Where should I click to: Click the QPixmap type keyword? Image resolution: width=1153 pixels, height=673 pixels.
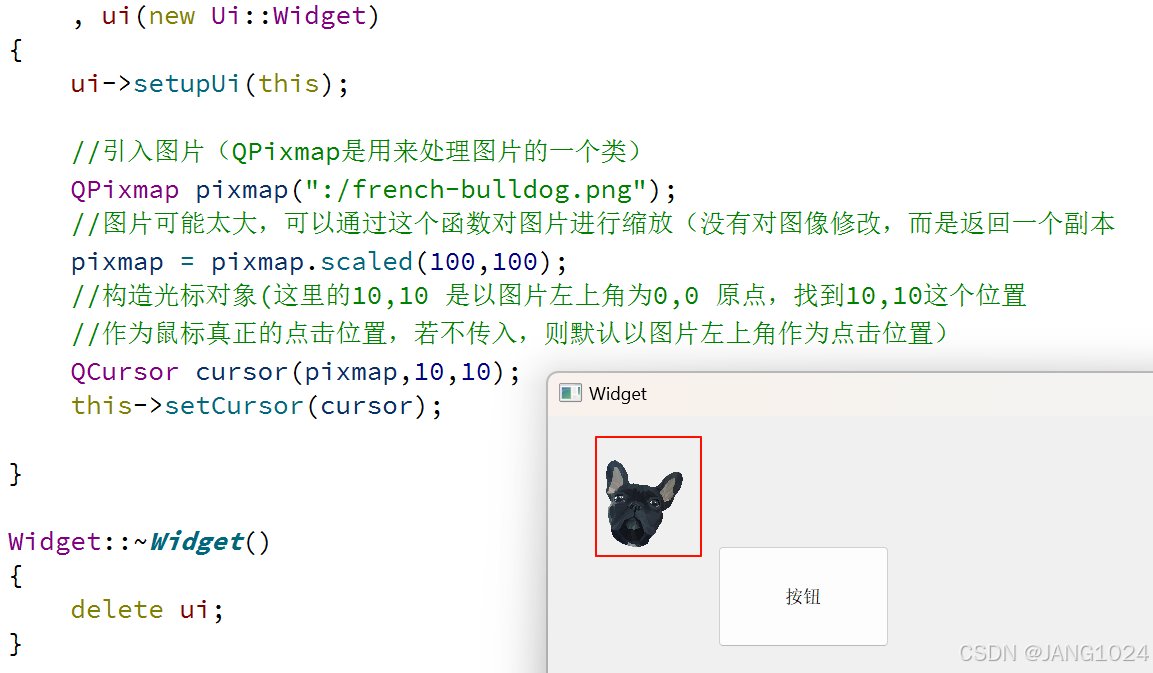click(125, 190)
